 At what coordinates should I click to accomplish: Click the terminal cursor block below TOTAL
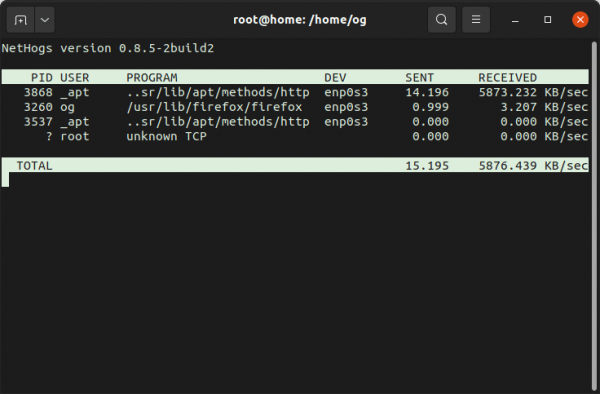(x=5, y=180)
